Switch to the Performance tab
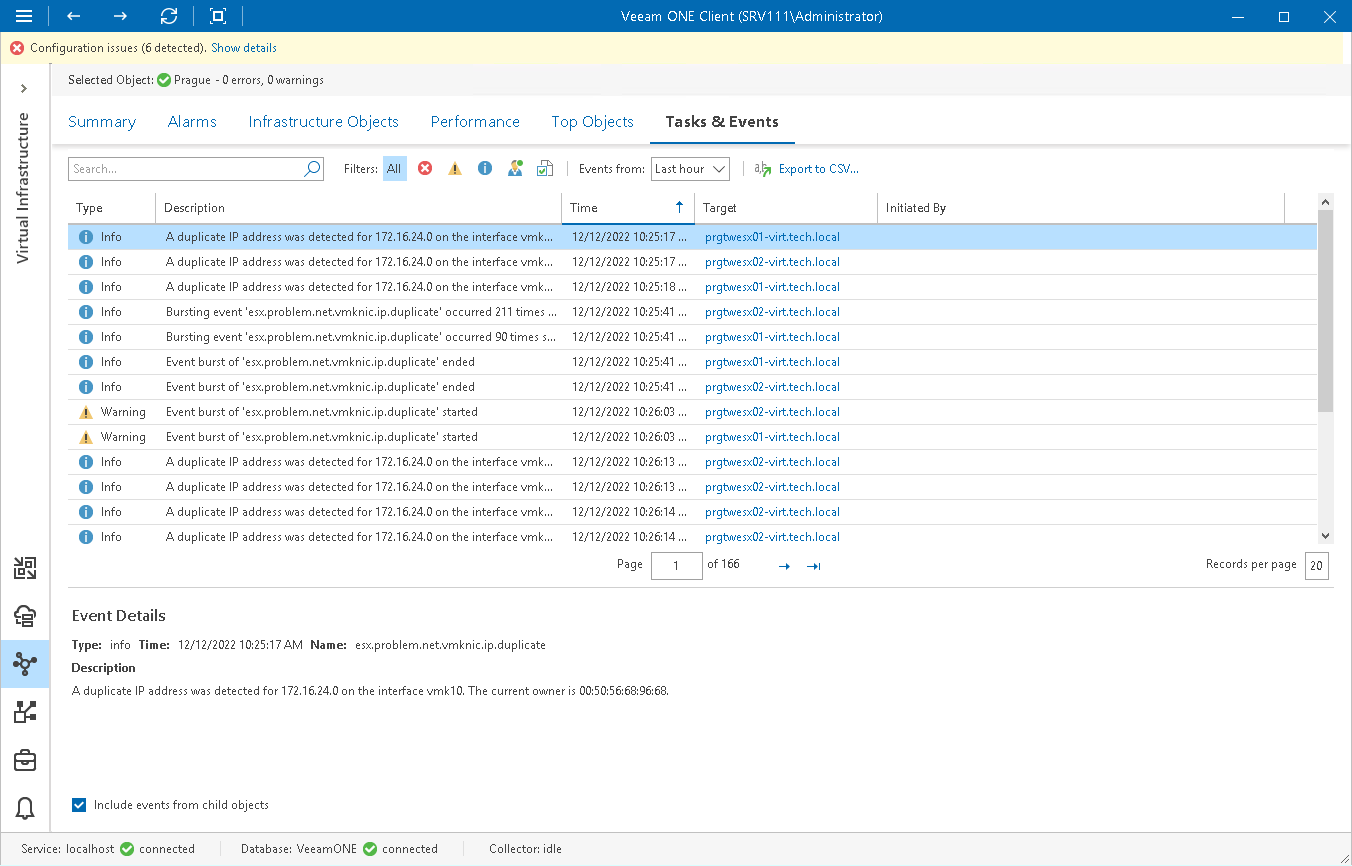 point(475,121)
